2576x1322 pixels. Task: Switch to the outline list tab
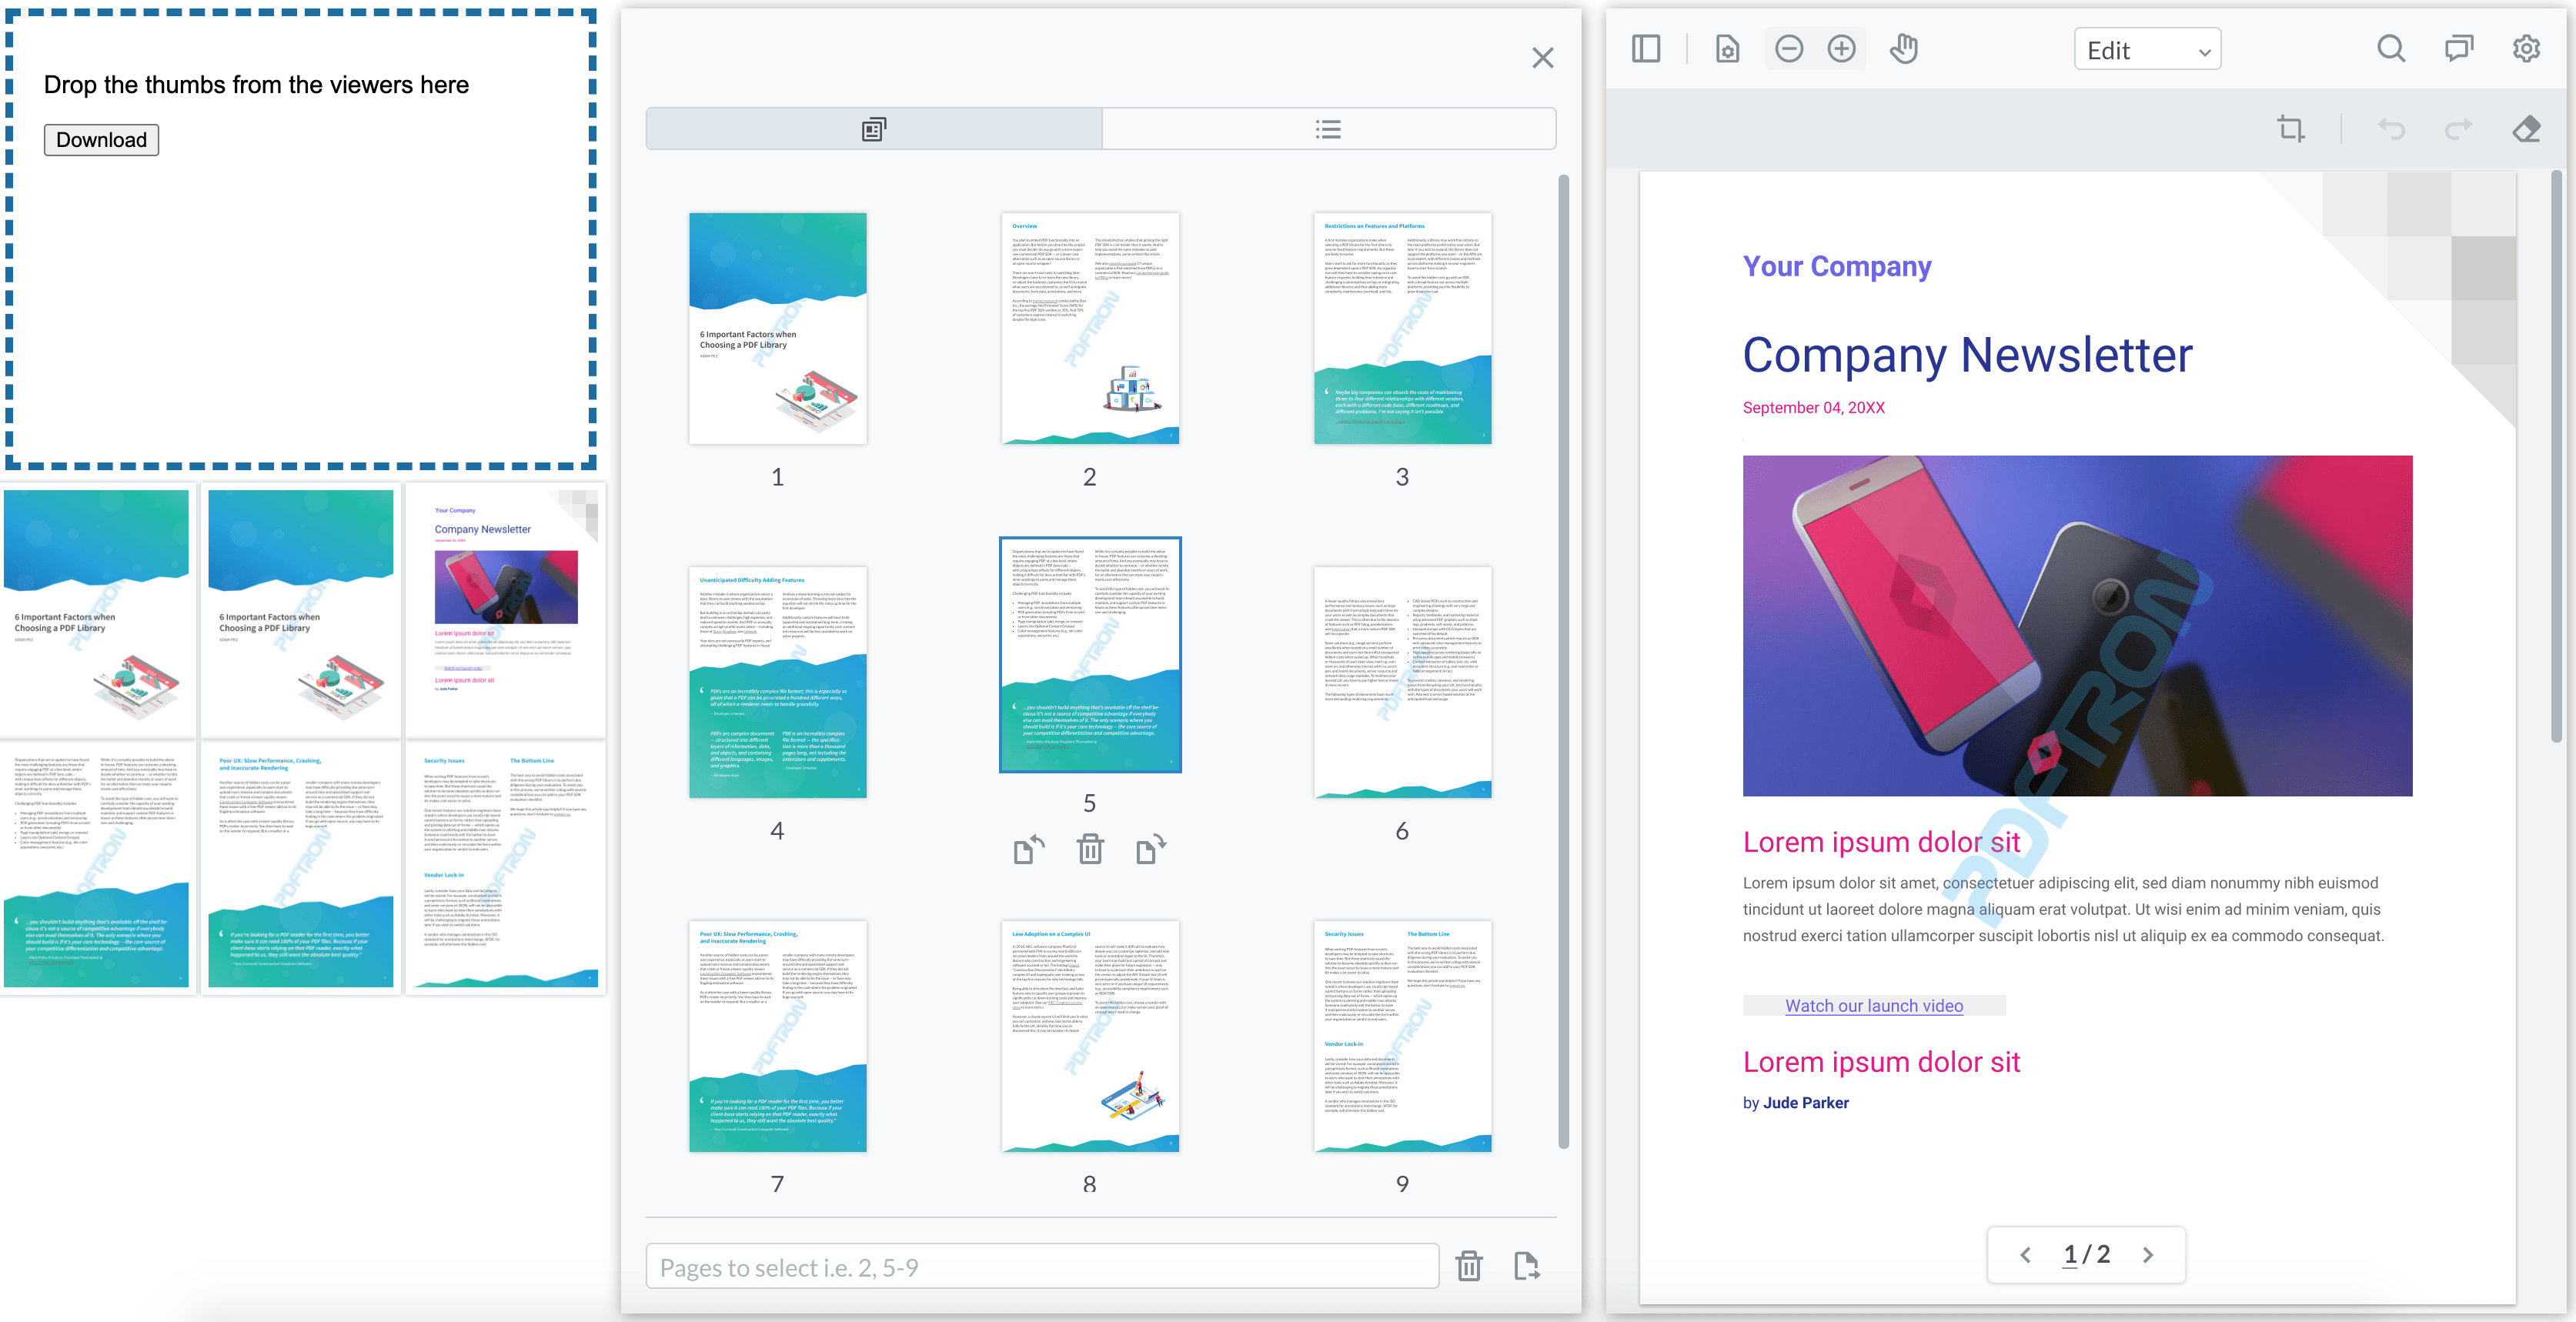pyautogui.click(x=1328, y=129)
